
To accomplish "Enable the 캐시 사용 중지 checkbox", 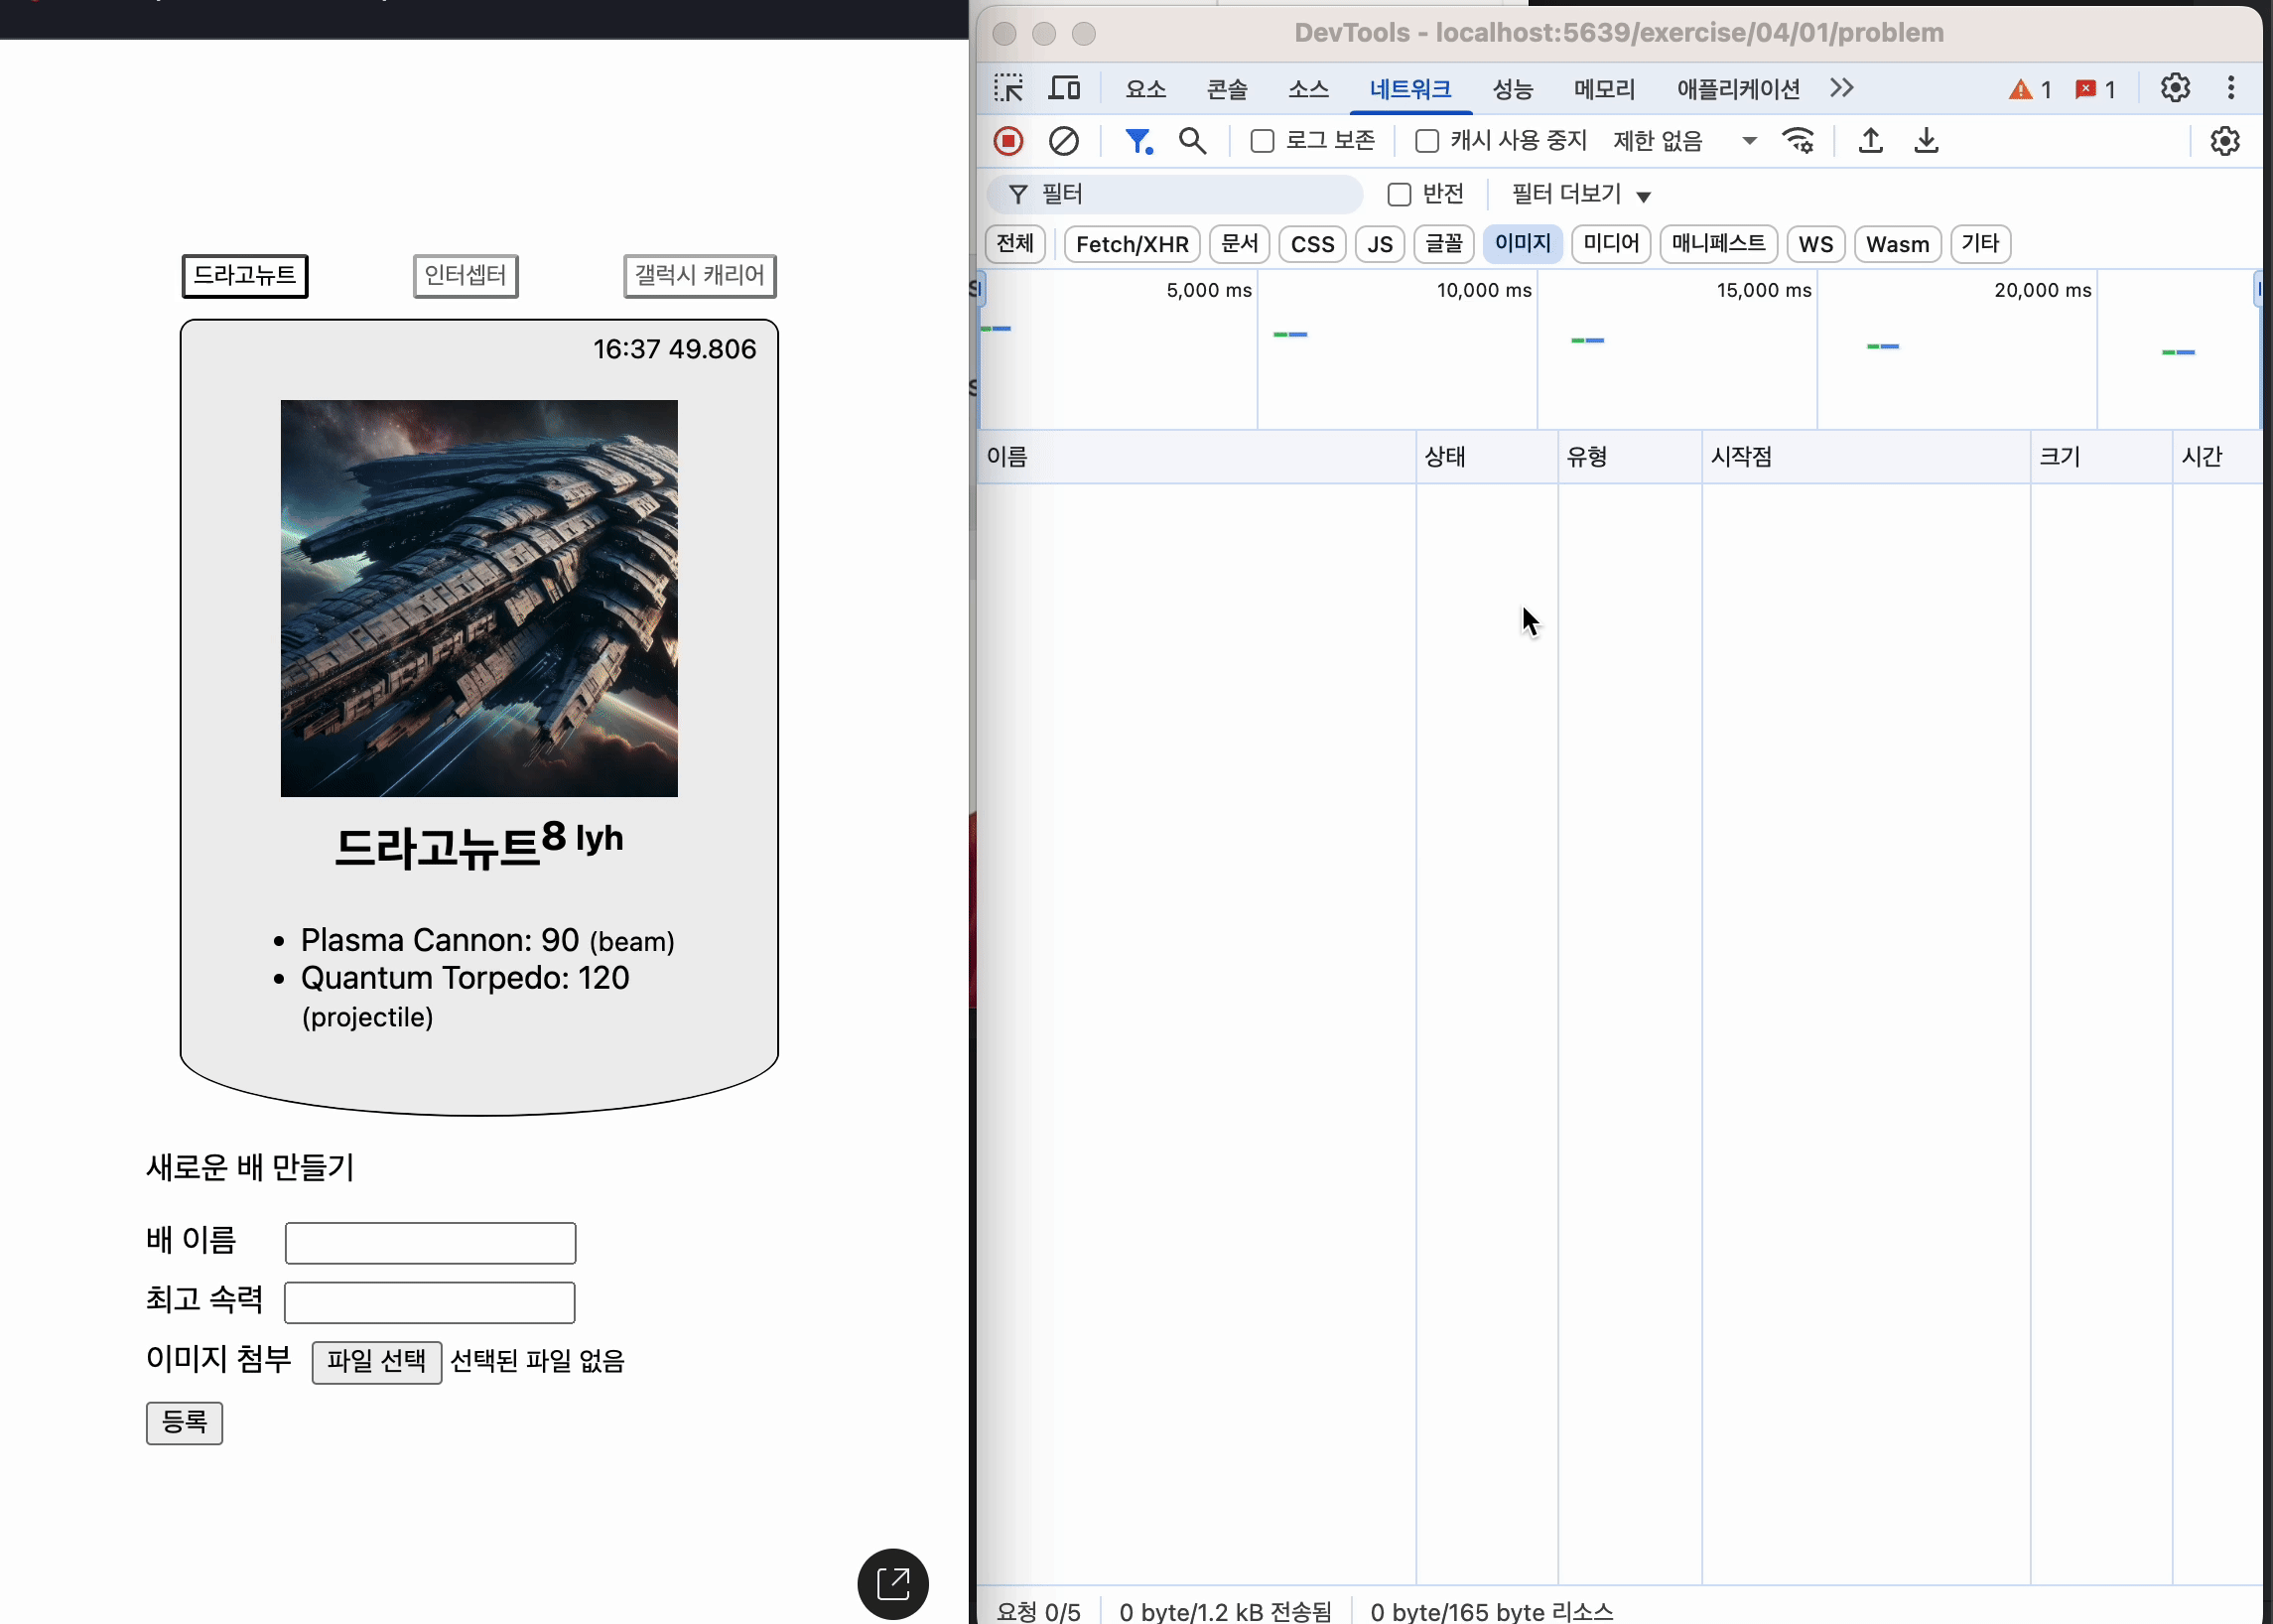I will (1427, 141).
